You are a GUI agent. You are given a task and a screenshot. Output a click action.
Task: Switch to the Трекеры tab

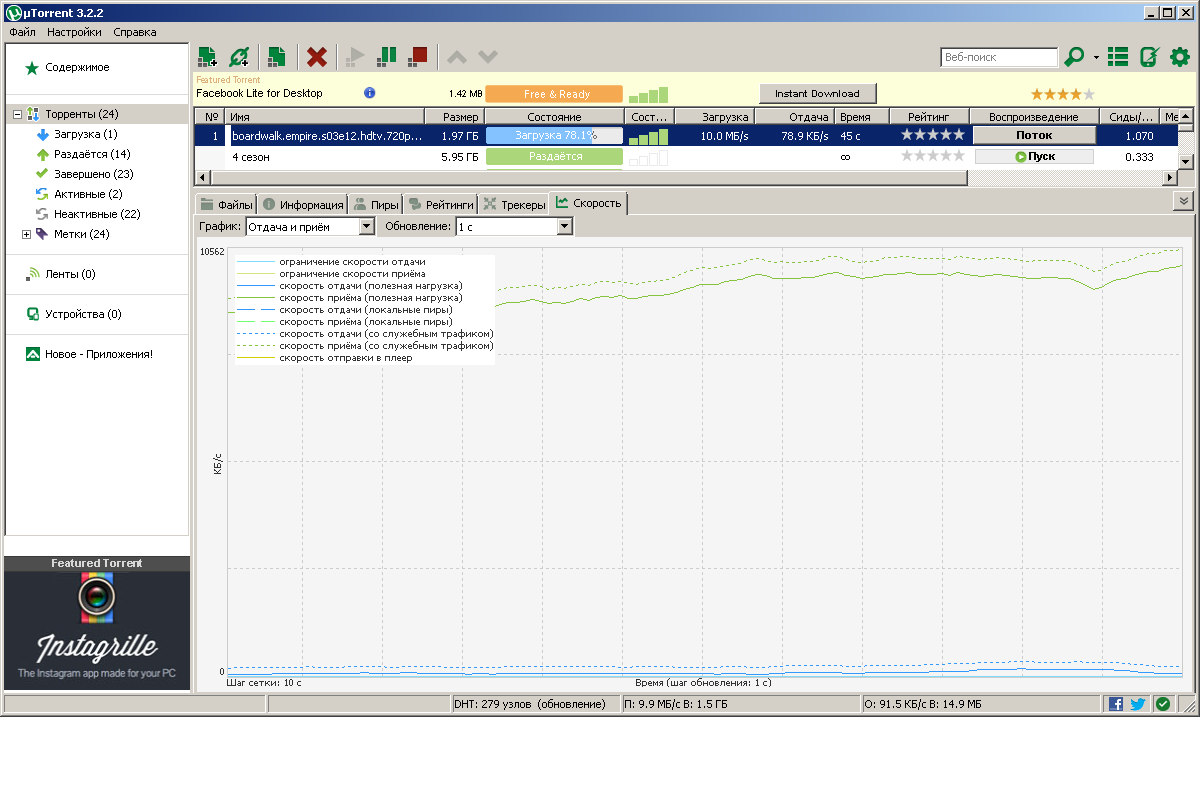point(515,204)
